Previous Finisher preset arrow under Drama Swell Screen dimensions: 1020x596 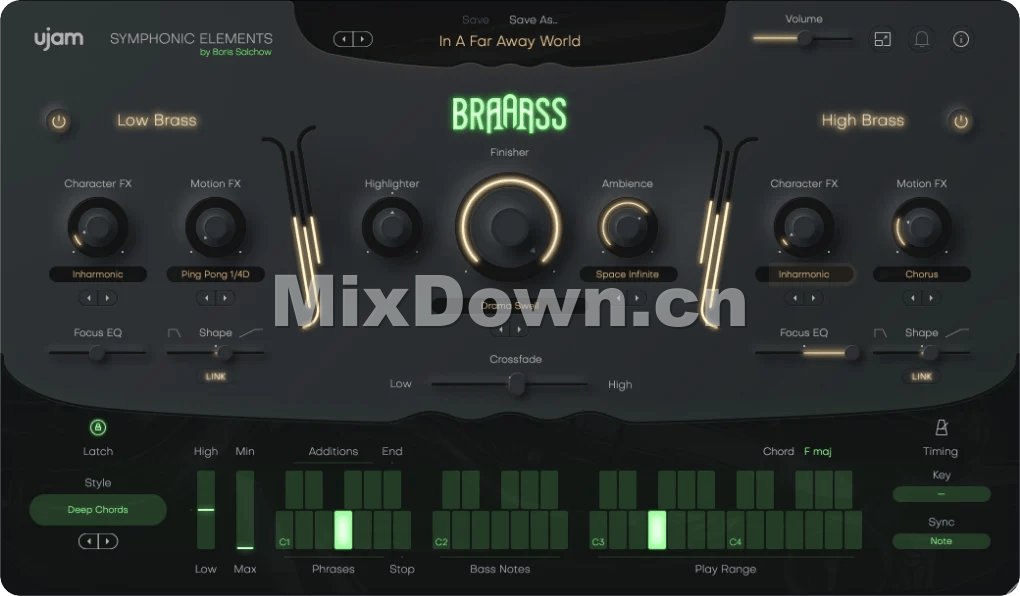[500, 329]
